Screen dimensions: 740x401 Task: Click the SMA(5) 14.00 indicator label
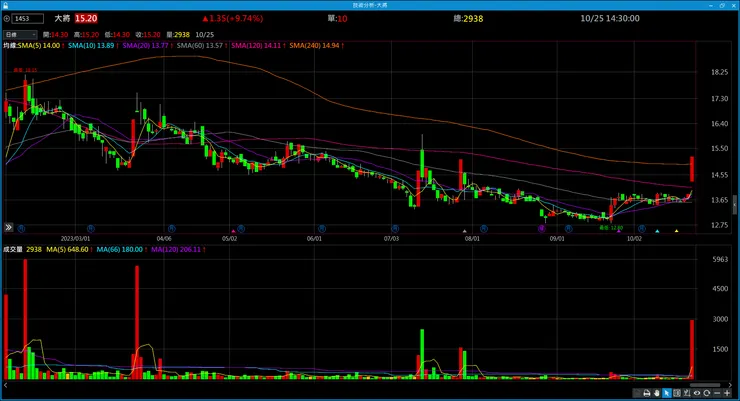pyautogui.click(x=41, y=45)
